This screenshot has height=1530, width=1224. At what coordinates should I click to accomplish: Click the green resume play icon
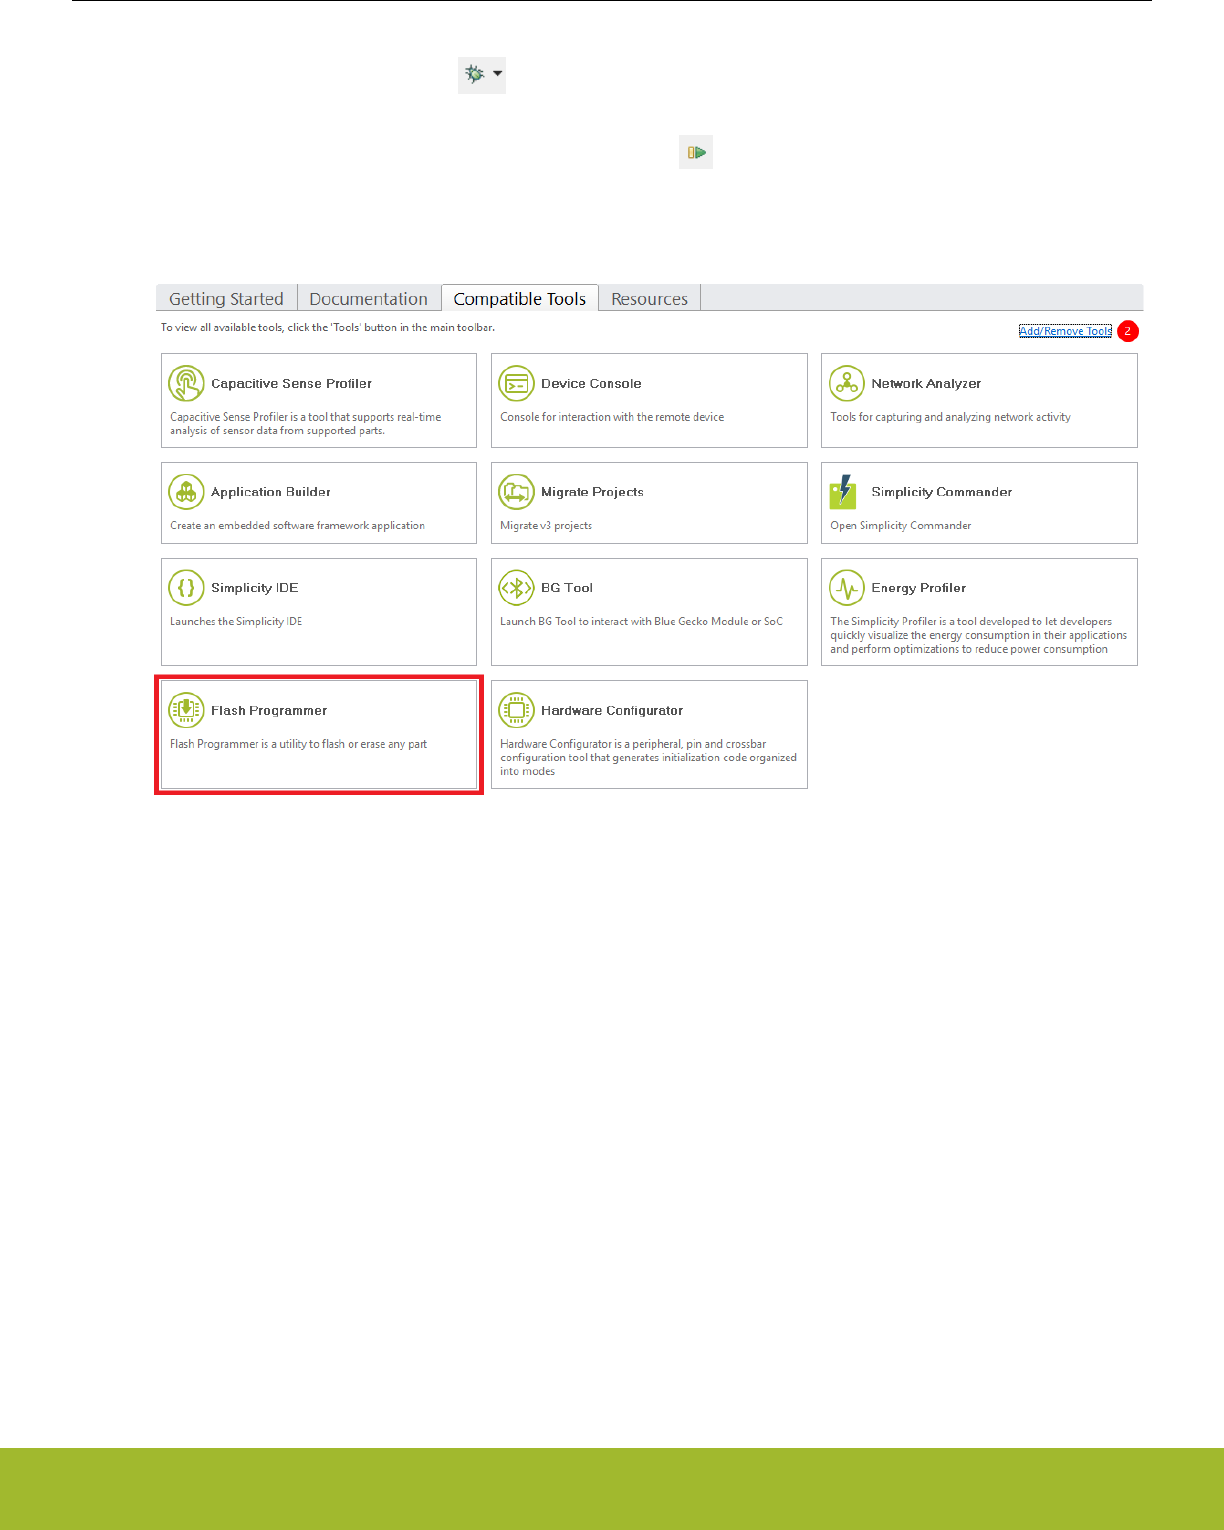[x=696, y=152]
